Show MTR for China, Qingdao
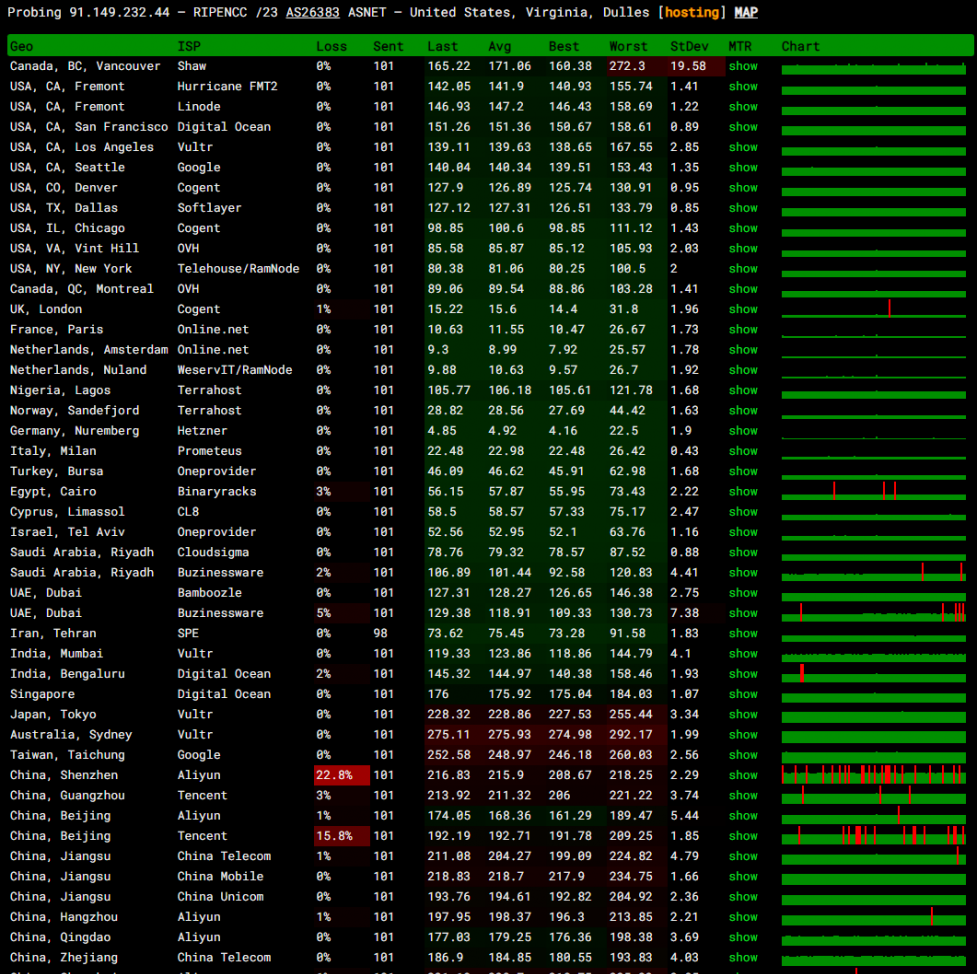 [x=743, y=937]
